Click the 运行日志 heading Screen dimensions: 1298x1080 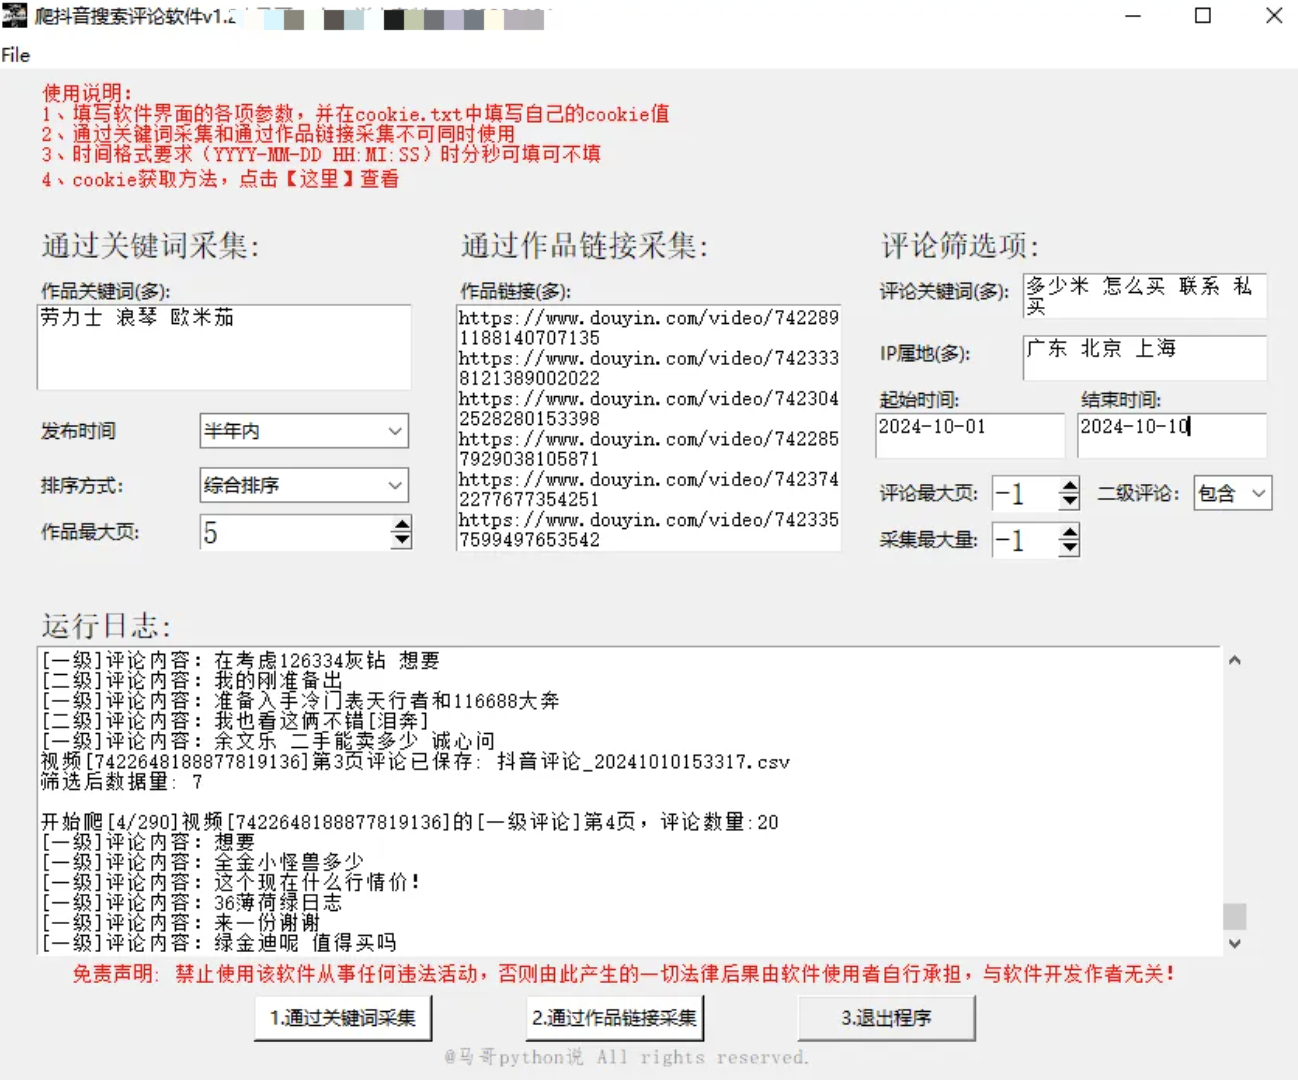coord(106,626)
